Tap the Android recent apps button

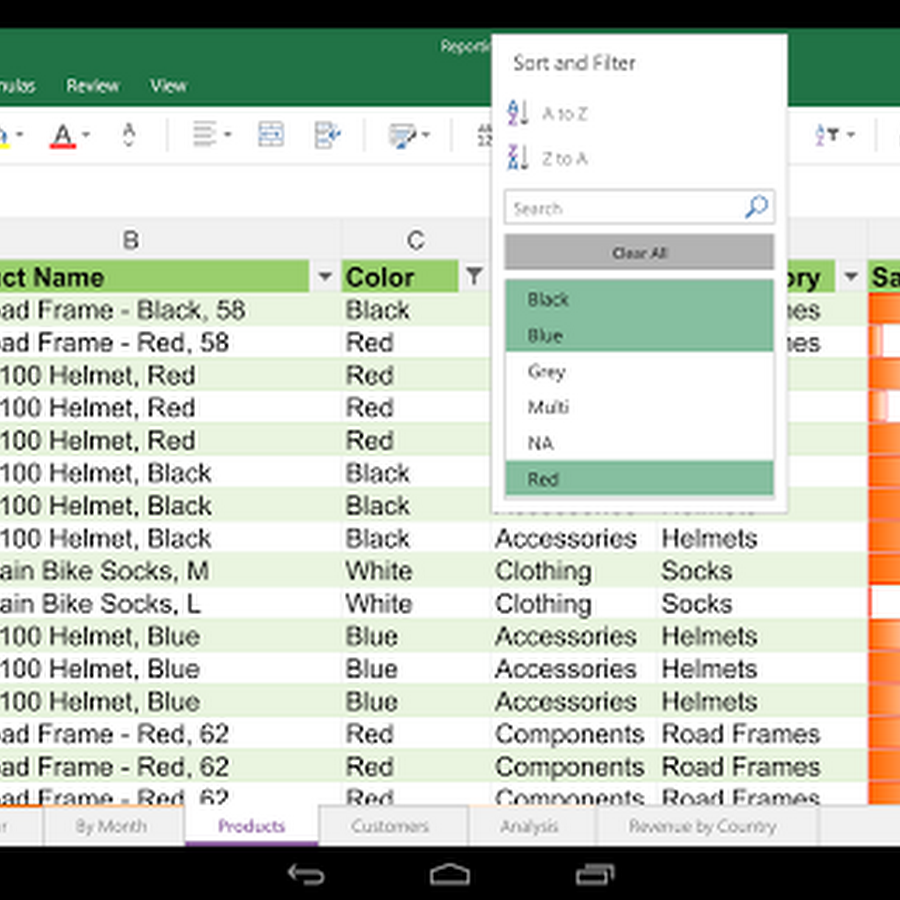[x=595, y=874]
